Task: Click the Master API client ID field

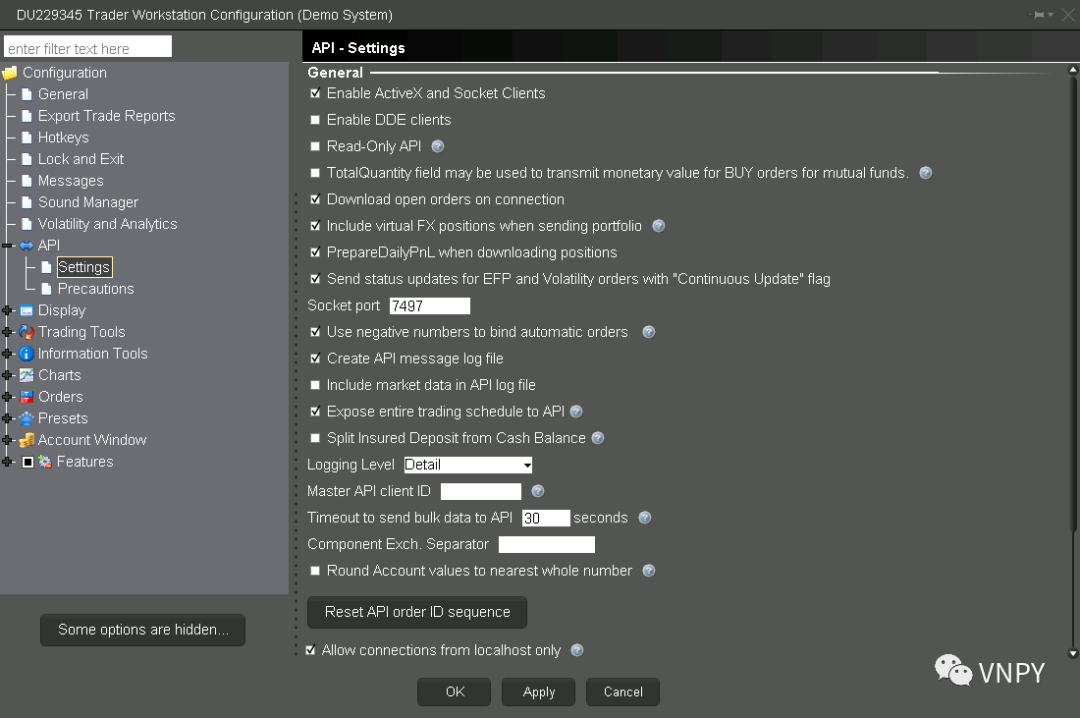Action: tap(481, 491)
